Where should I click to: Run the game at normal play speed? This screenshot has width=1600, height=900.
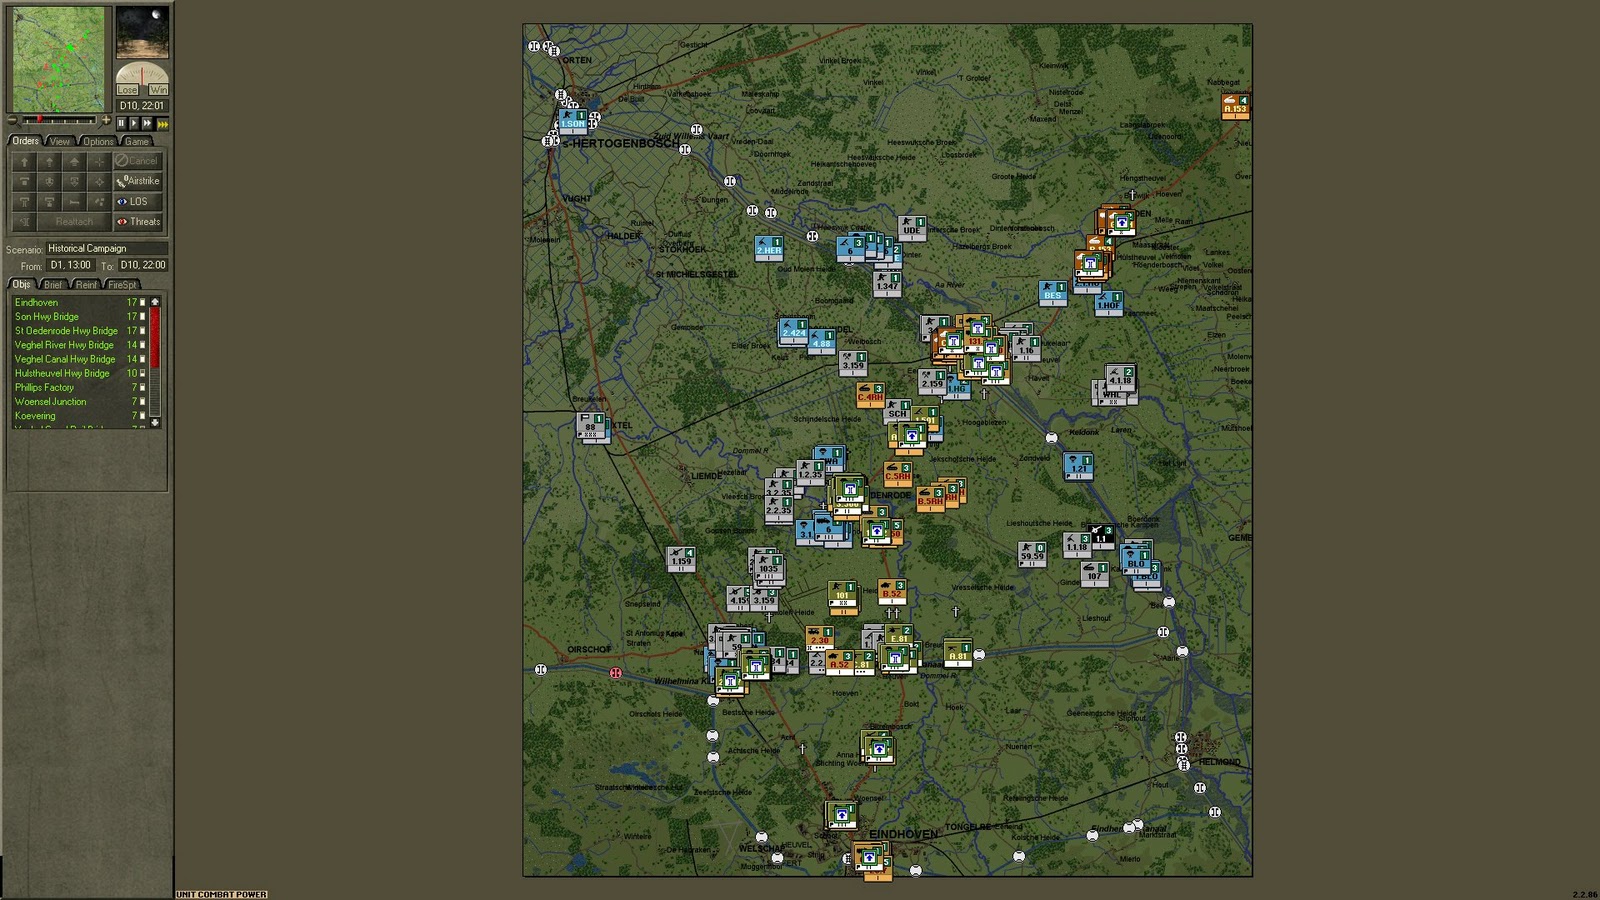coord(134,123)
